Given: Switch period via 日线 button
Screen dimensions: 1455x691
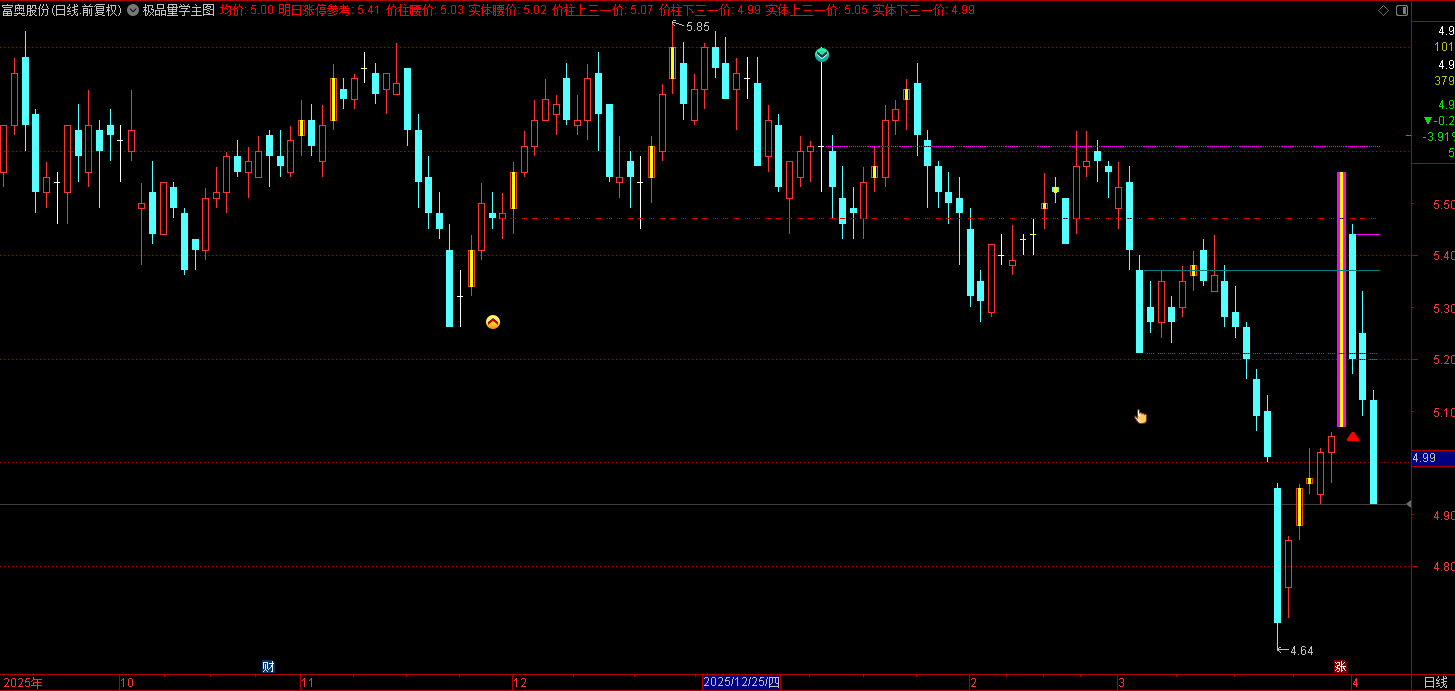Looking at the screenshot, I should (1435, 682).
